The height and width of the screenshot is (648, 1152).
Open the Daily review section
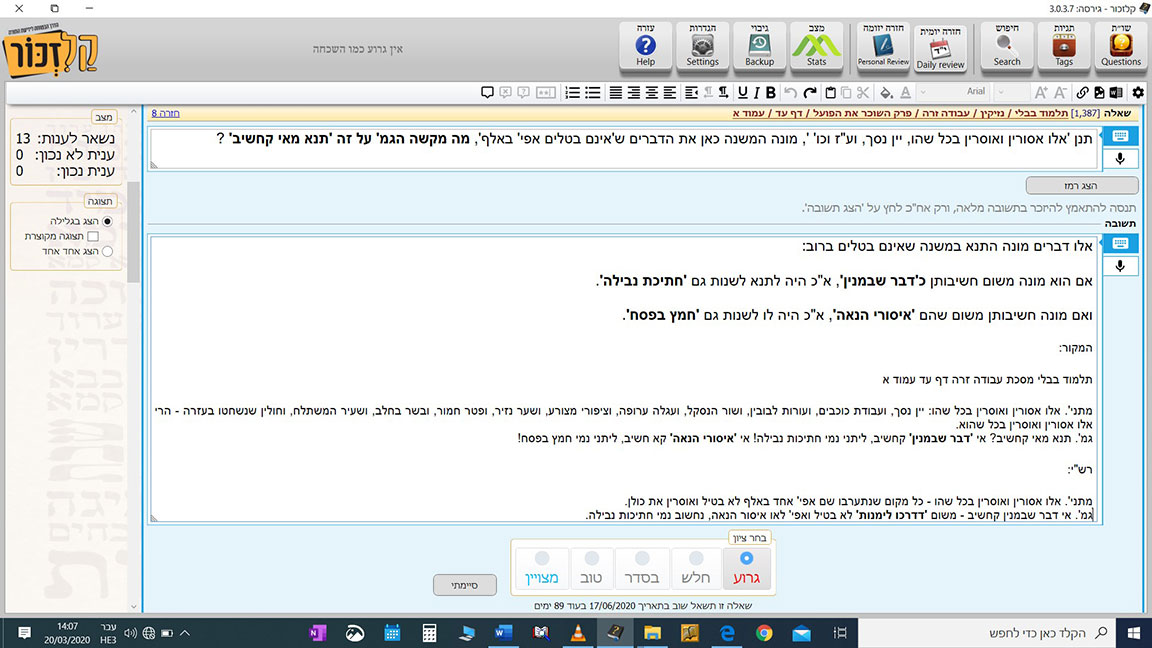[x=940, y=50]
